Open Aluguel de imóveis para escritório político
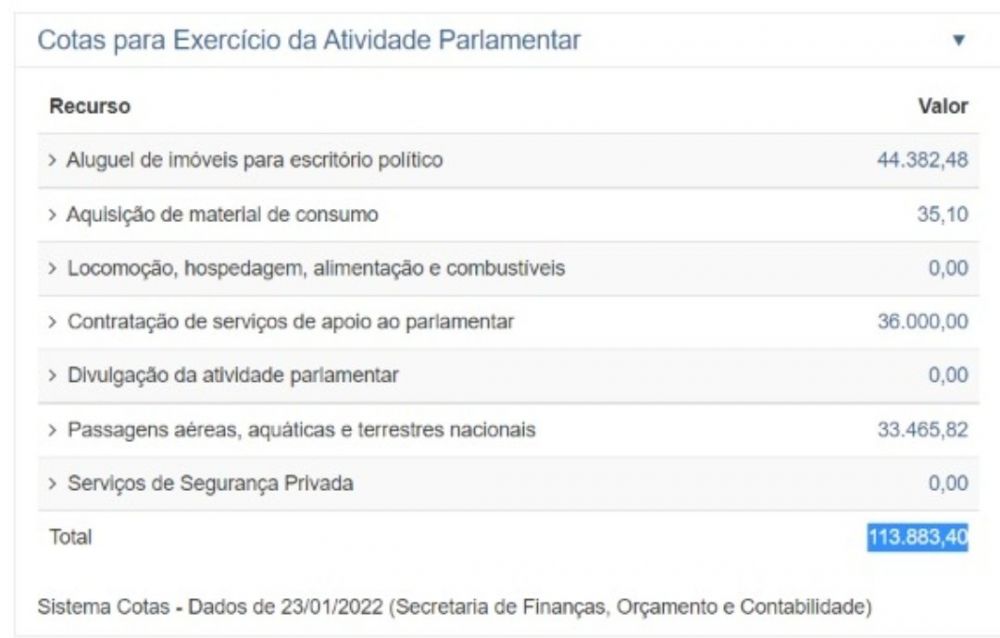The height and width of the screenshot is (638, 1000). point(254,160)
